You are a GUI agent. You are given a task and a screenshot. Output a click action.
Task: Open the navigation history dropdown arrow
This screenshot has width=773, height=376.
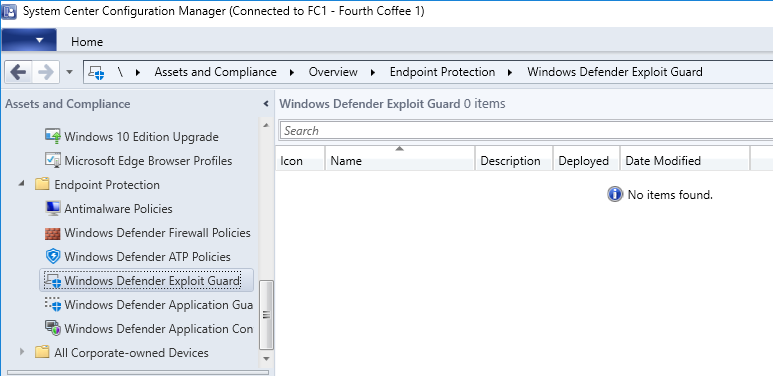click(70, 72)
